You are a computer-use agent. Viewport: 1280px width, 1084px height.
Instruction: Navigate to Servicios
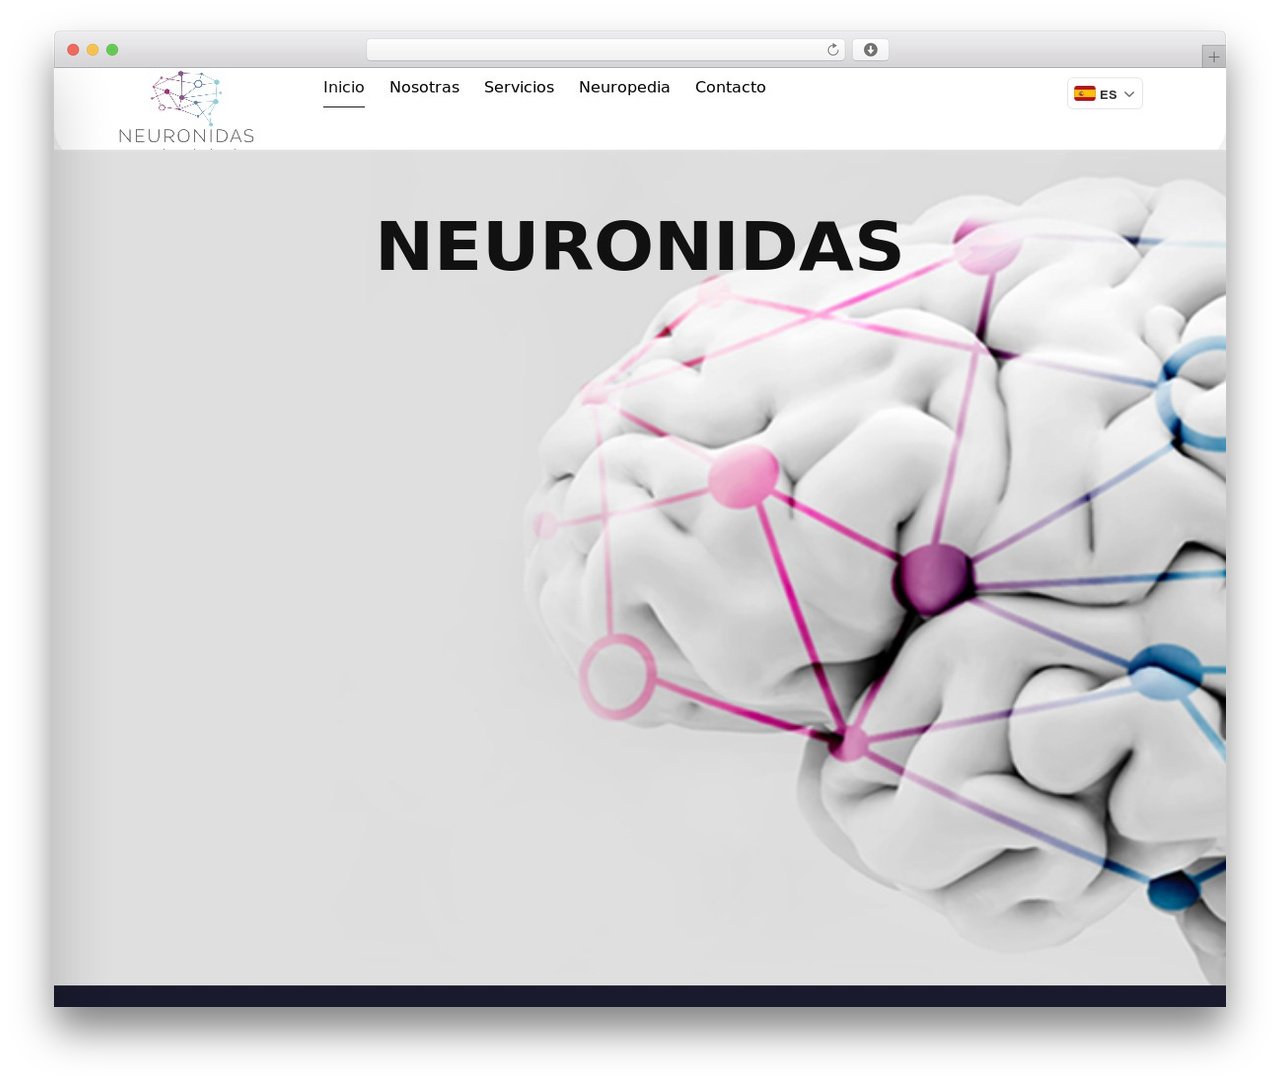(x=519, y=87)
